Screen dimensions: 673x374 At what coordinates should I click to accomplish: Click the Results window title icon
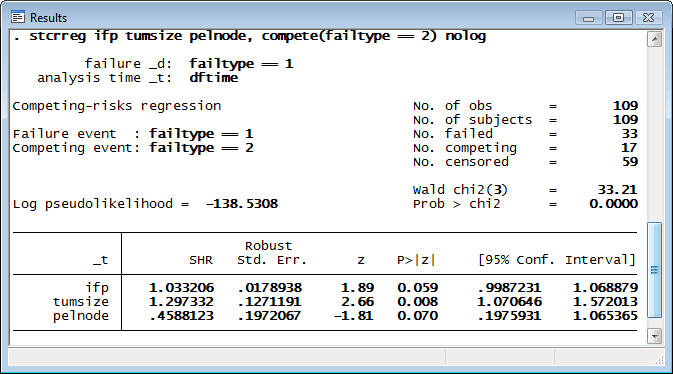(x=18, y=18)
